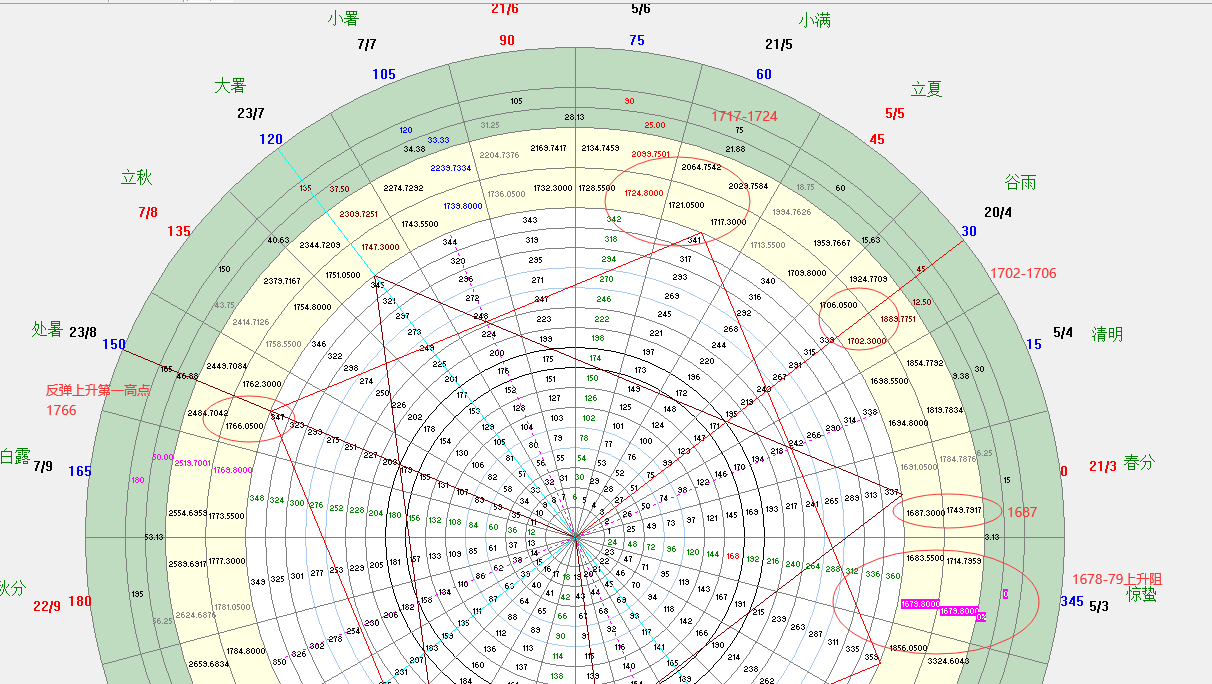The image size is (1212, 684).
Task: Click the red date label 5/5
Action: [895, 114]
